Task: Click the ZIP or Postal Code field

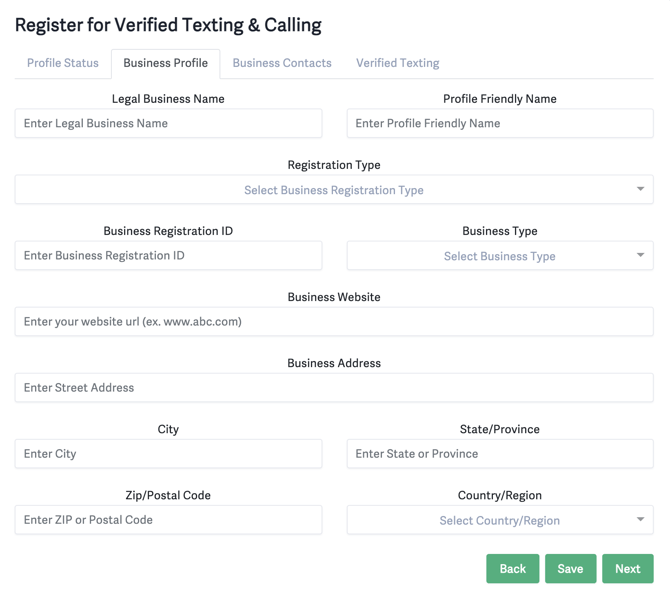Action: coord(168,520)
